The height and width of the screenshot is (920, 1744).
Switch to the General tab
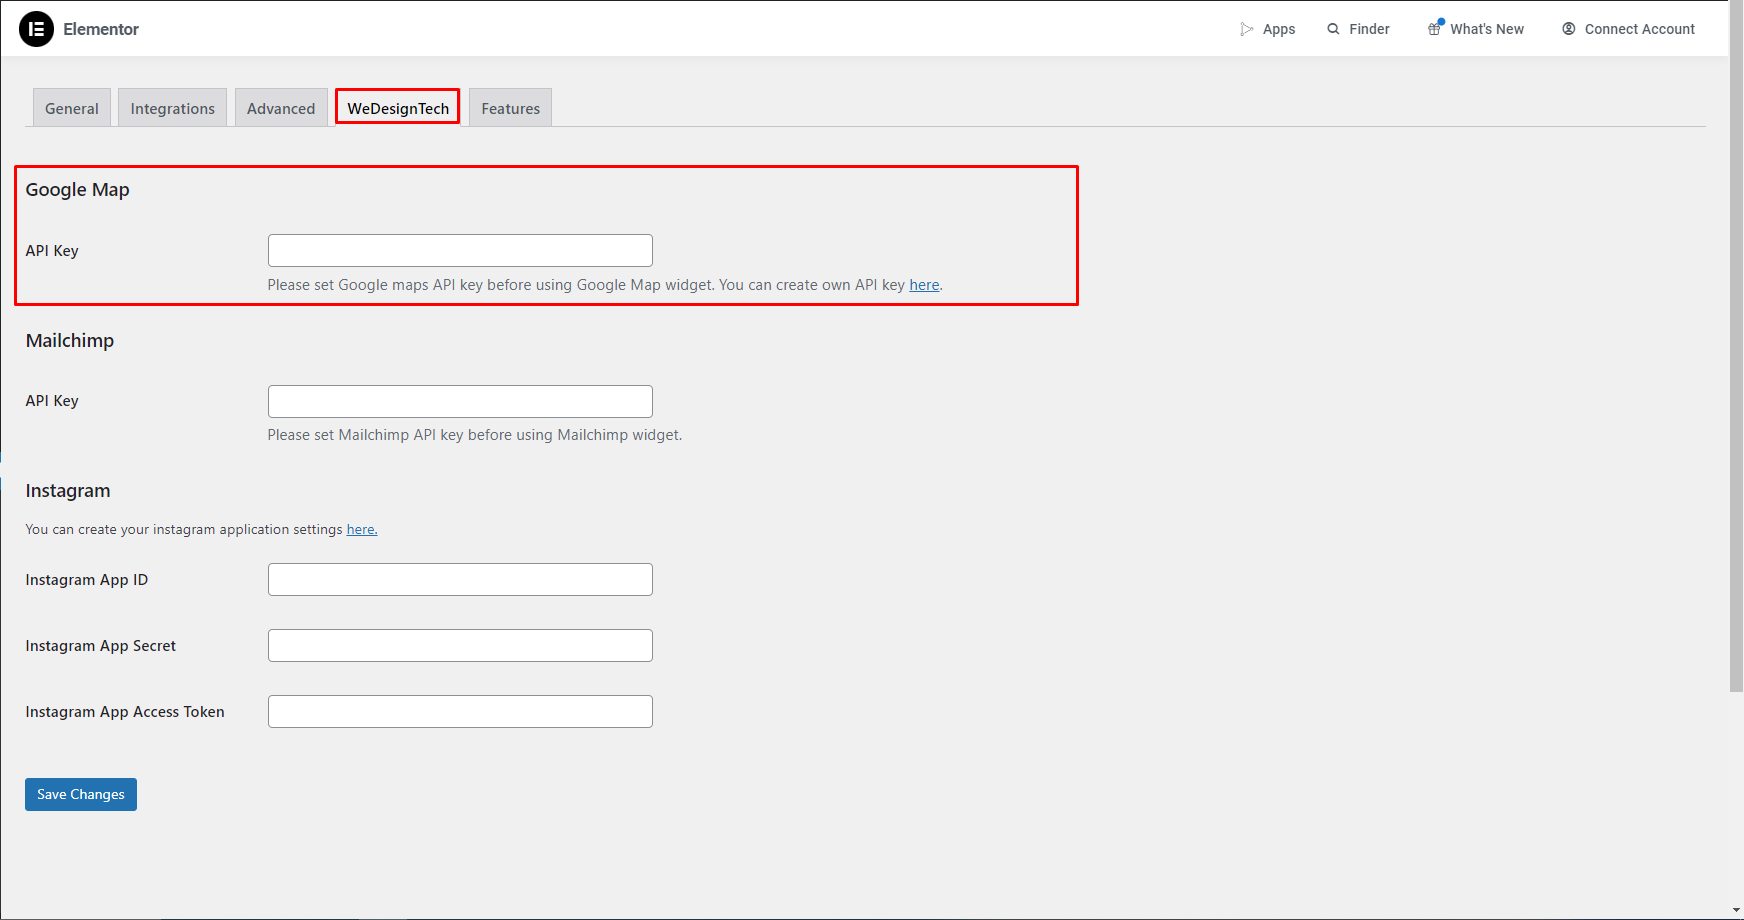[x=72, y=108]
